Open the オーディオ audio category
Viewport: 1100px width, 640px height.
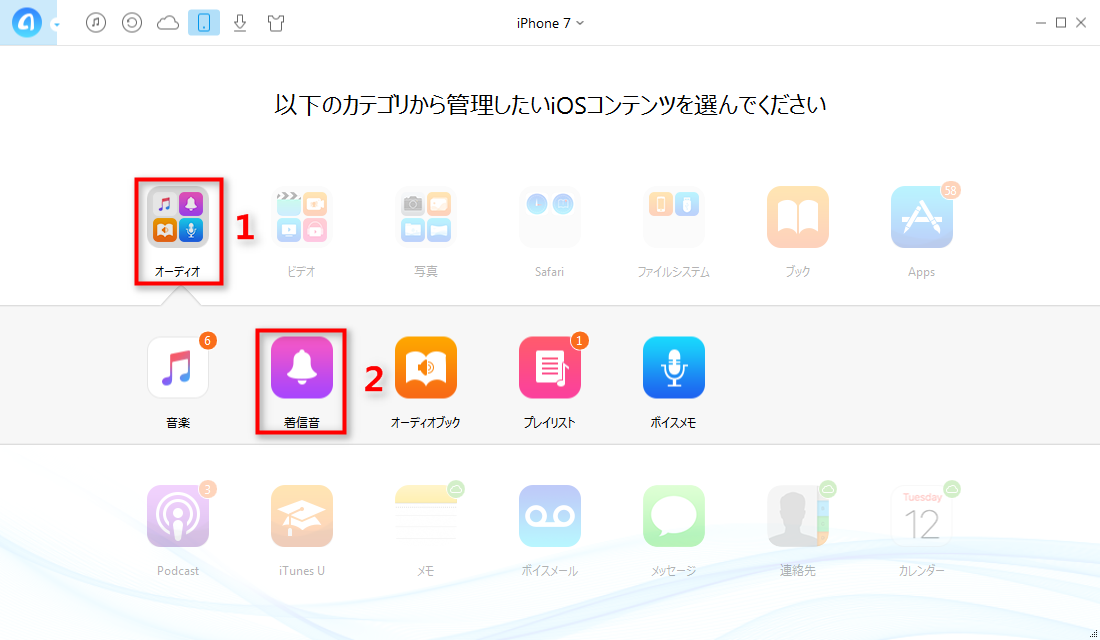(x=177, y=217)
